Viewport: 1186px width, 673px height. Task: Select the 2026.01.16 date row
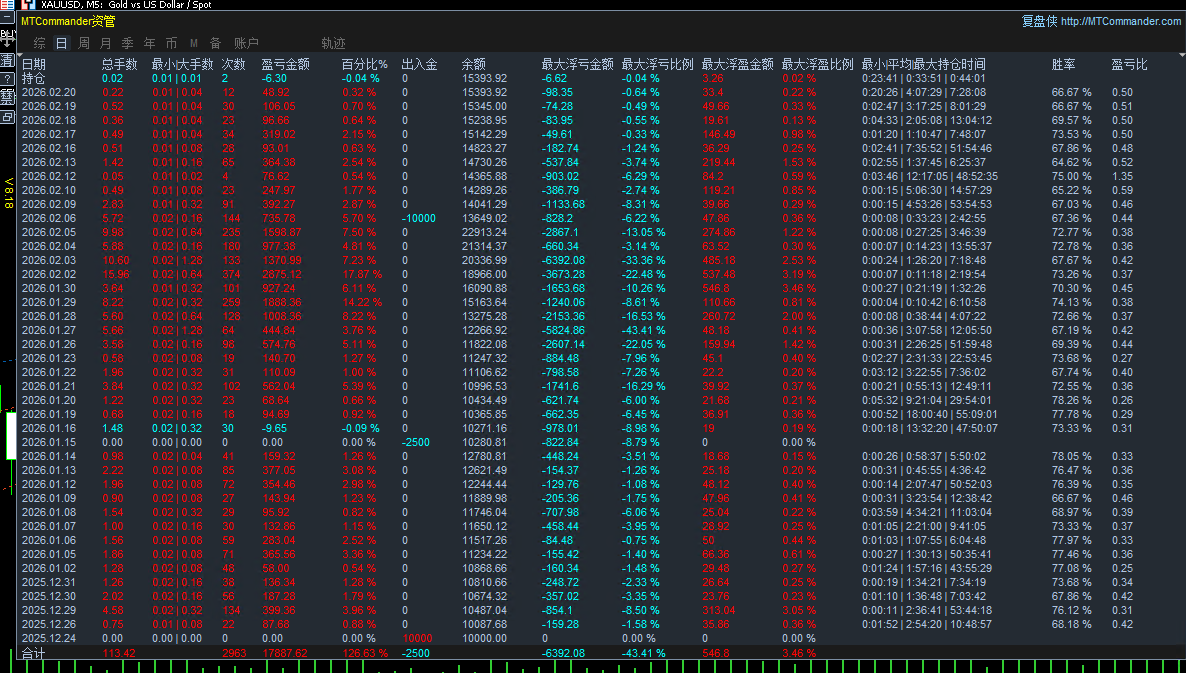(601, 428)
